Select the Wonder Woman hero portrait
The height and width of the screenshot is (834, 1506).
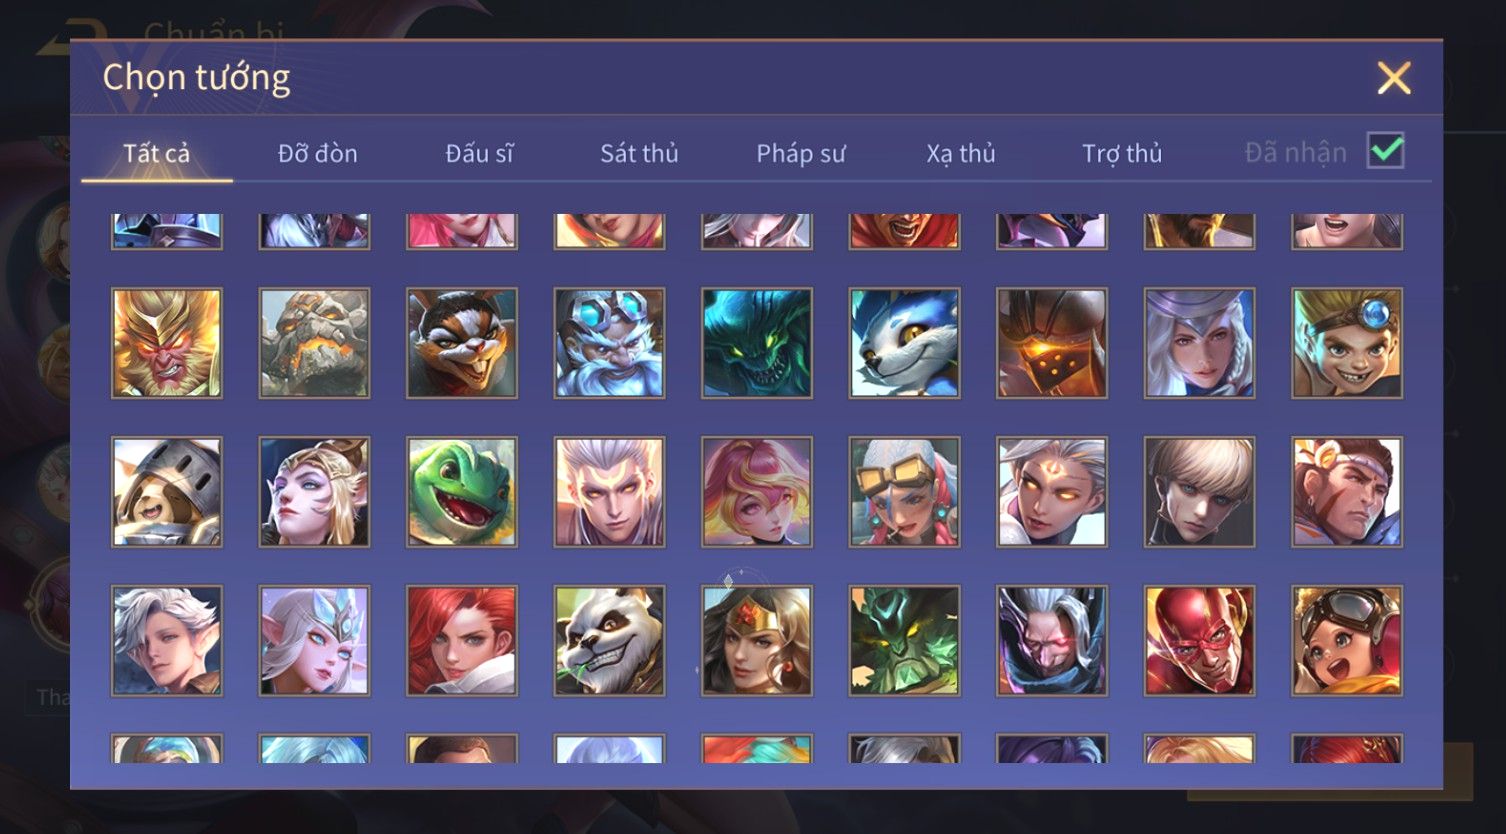click(x=757, y=640)
